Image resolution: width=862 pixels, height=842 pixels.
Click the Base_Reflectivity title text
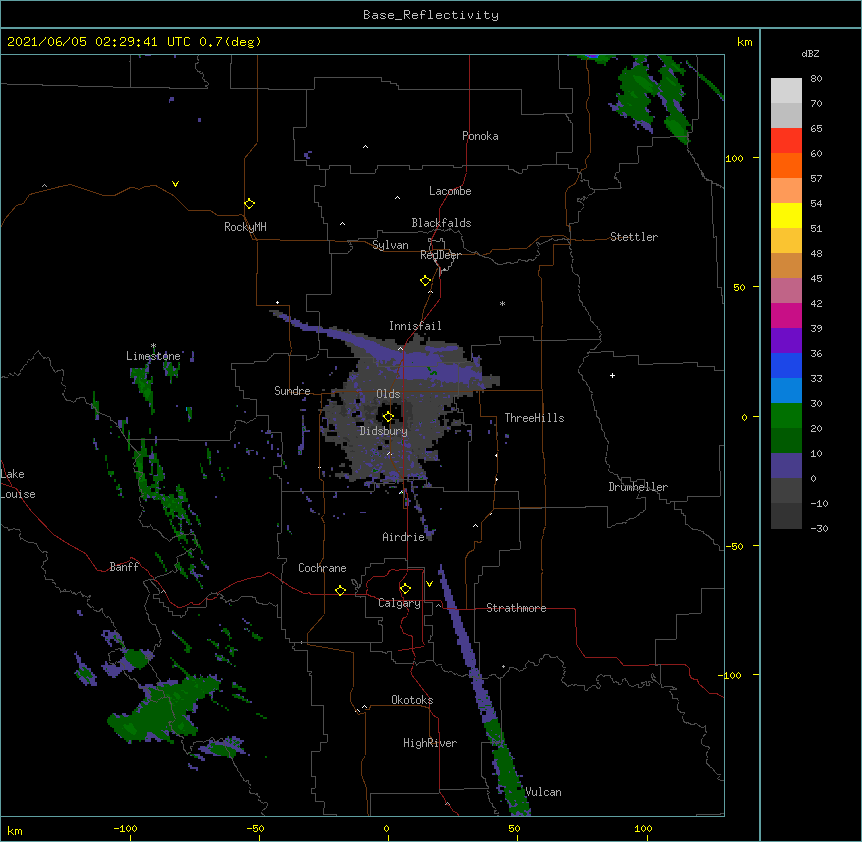431,15
